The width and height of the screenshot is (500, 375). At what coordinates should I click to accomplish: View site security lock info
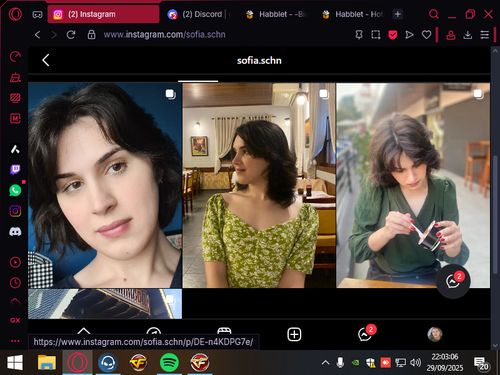point(91,35)
